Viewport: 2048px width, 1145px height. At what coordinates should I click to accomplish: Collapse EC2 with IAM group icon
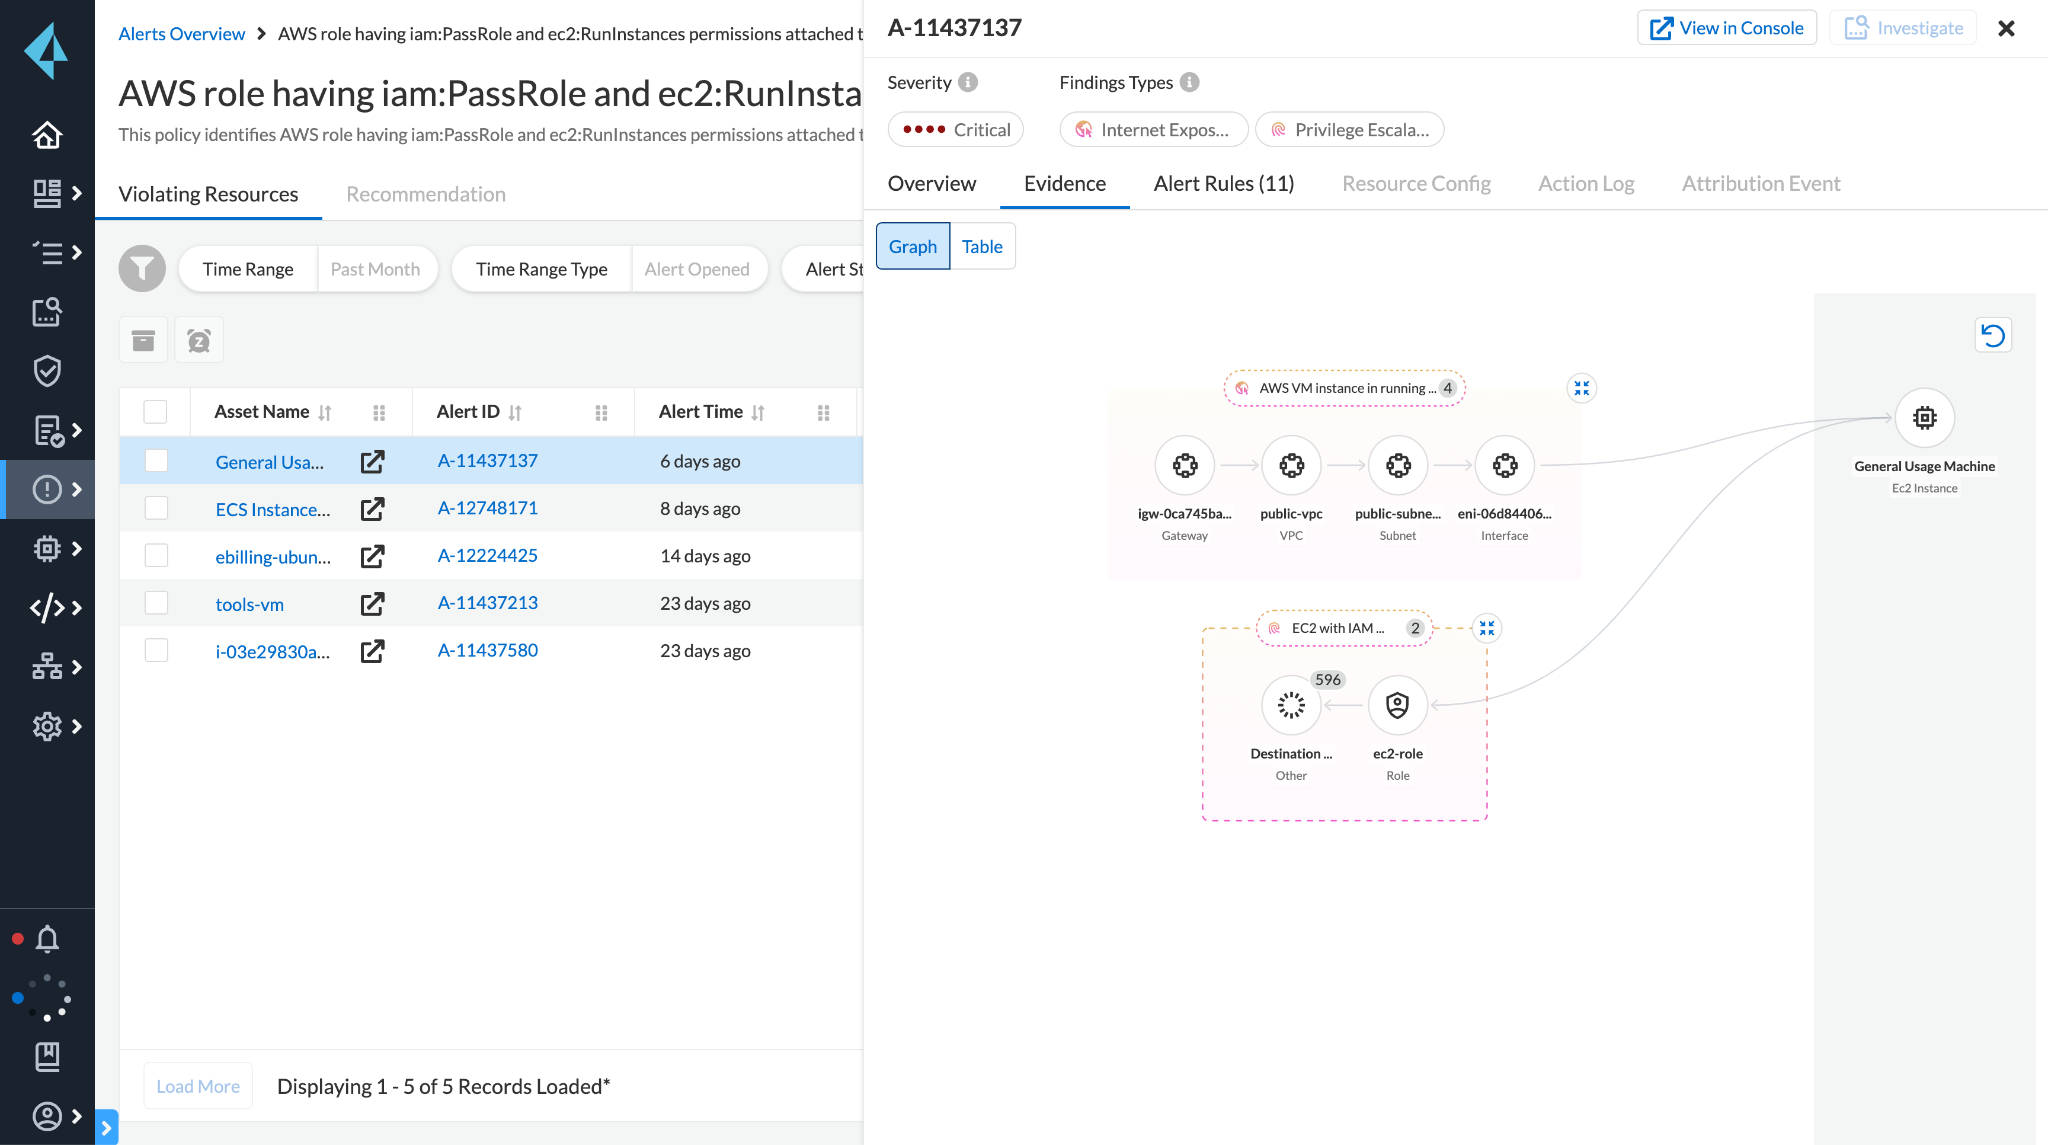pos(1487,628)
